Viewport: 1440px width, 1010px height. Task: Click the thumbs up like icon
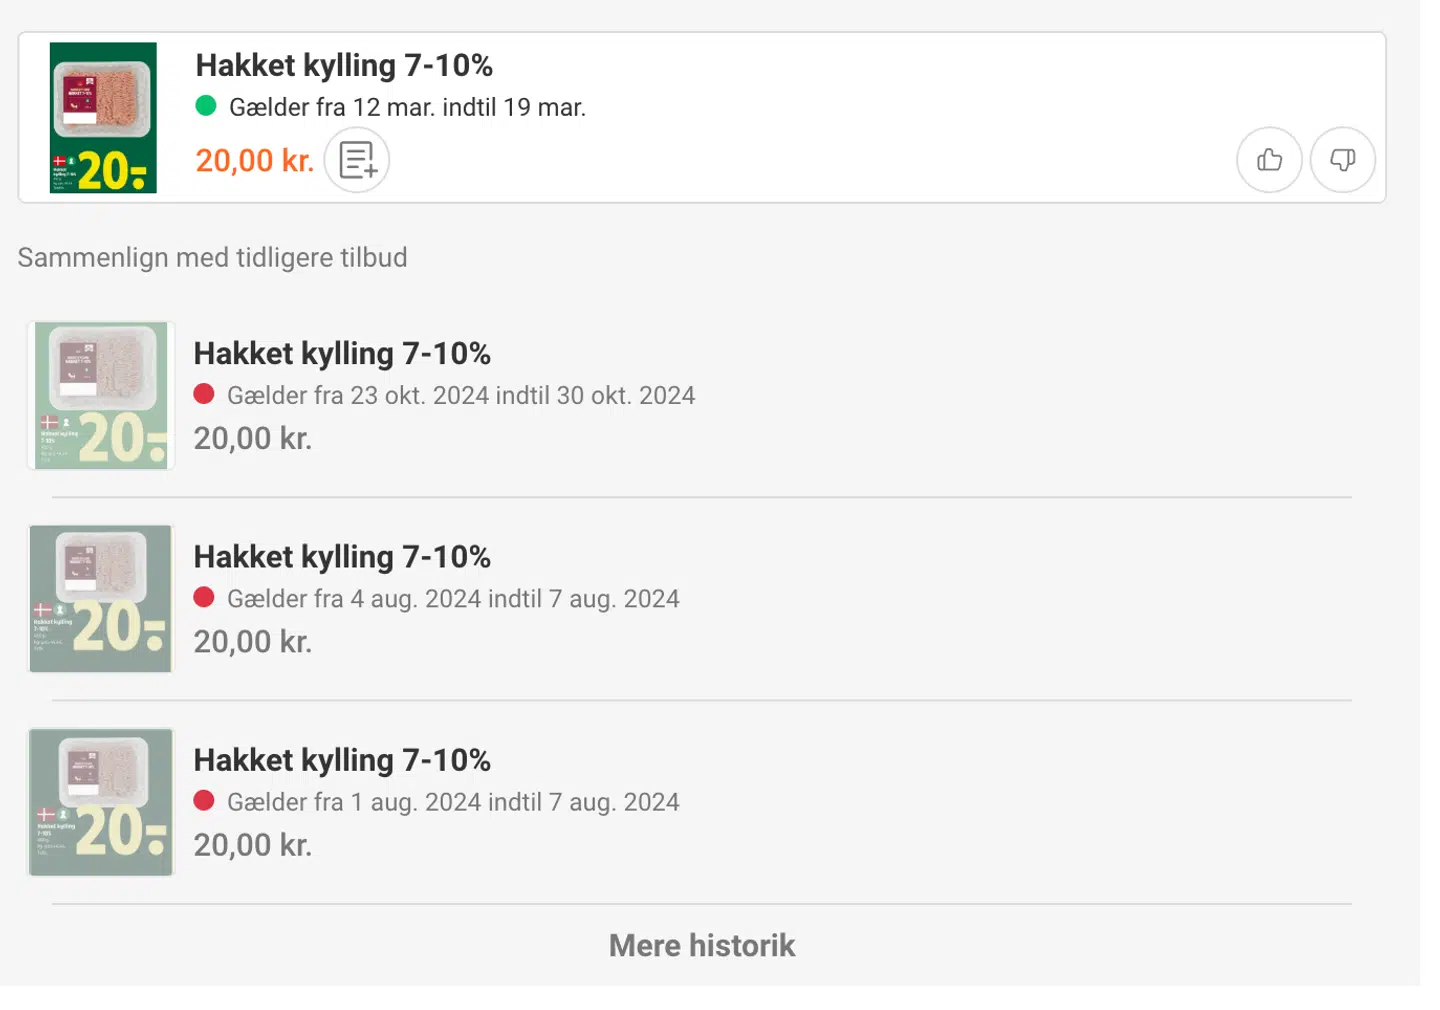pos(1269,160)
